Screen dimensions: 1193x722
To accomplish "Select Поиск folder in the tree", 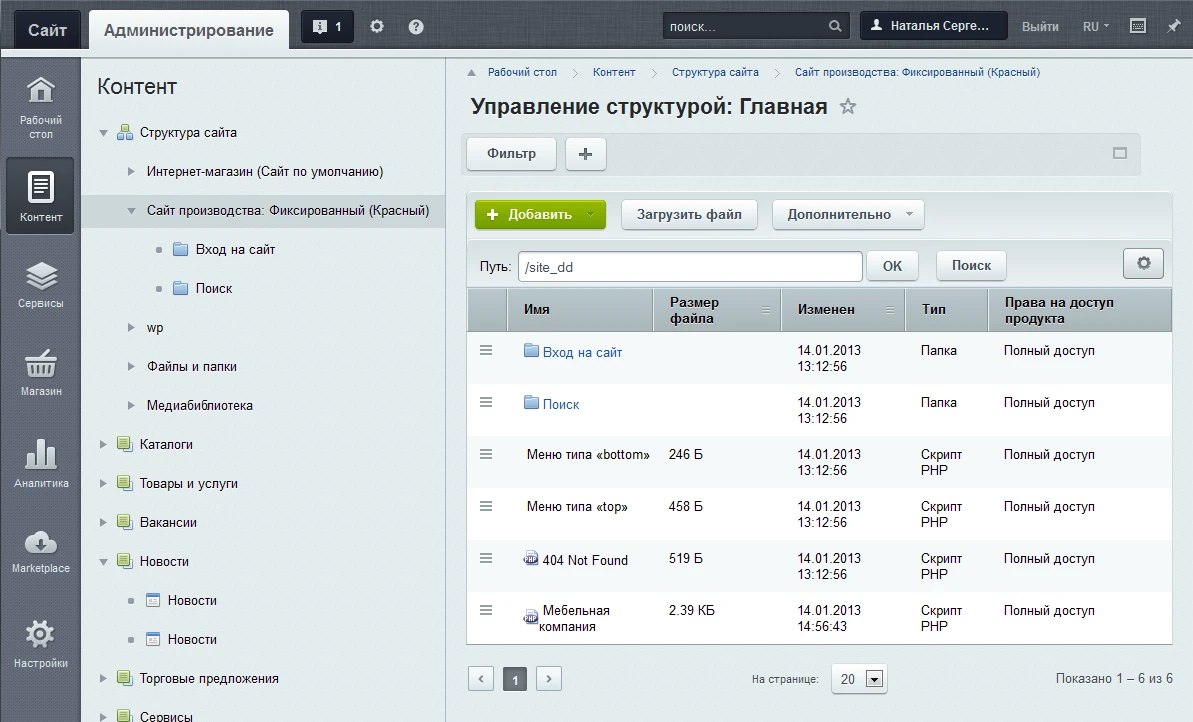I will pos(214,288).
